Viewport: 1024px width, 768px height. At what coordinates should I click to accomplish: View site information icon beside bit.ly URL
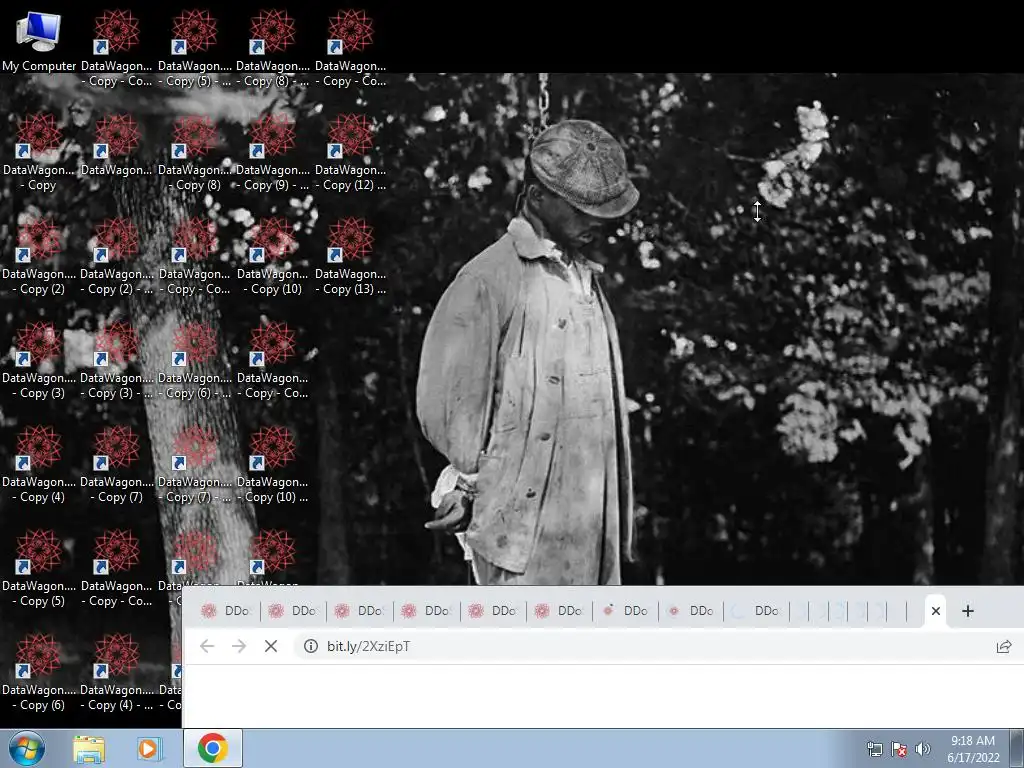tap(311, 646)
